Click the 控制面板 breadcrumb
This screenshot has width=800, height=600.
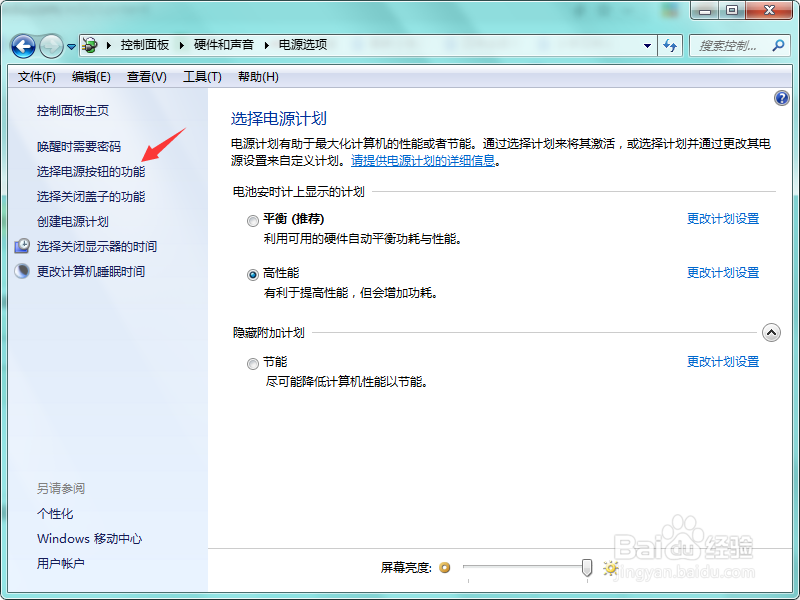tap(144, 45)
